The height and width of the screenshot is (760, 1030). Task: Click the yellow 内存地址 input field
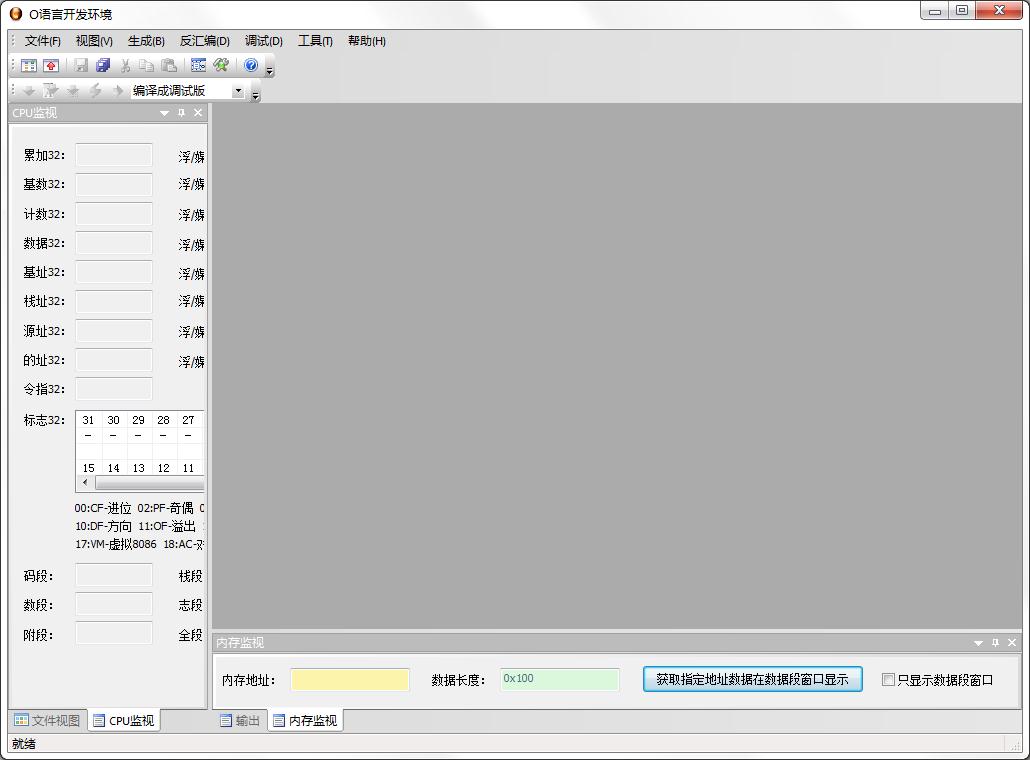tap(350, 680)
